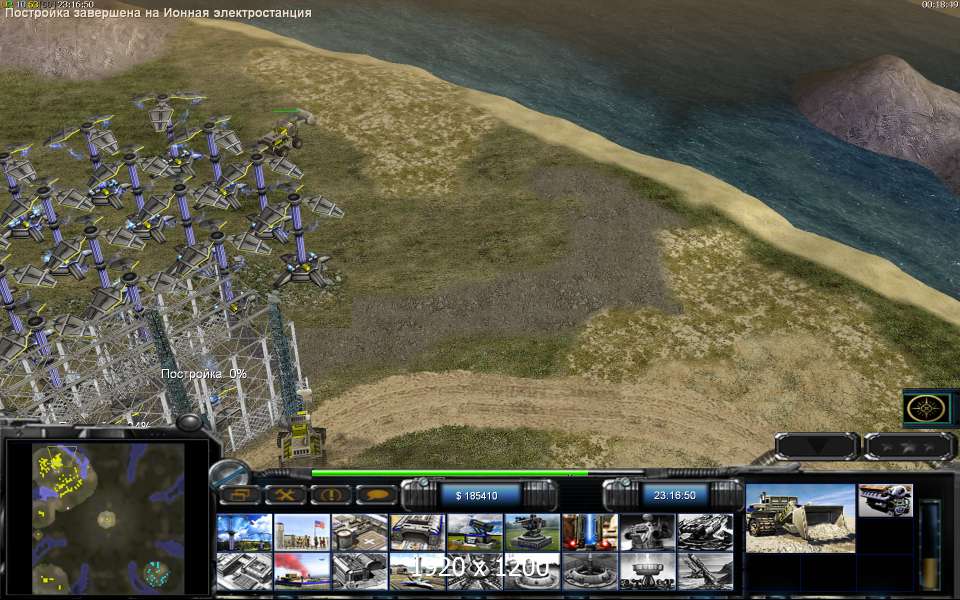The width and height of the screenshot is (960, 600).
Task: Click the yellow base cluster on the minimap
Action: click(x=59, y=473)
